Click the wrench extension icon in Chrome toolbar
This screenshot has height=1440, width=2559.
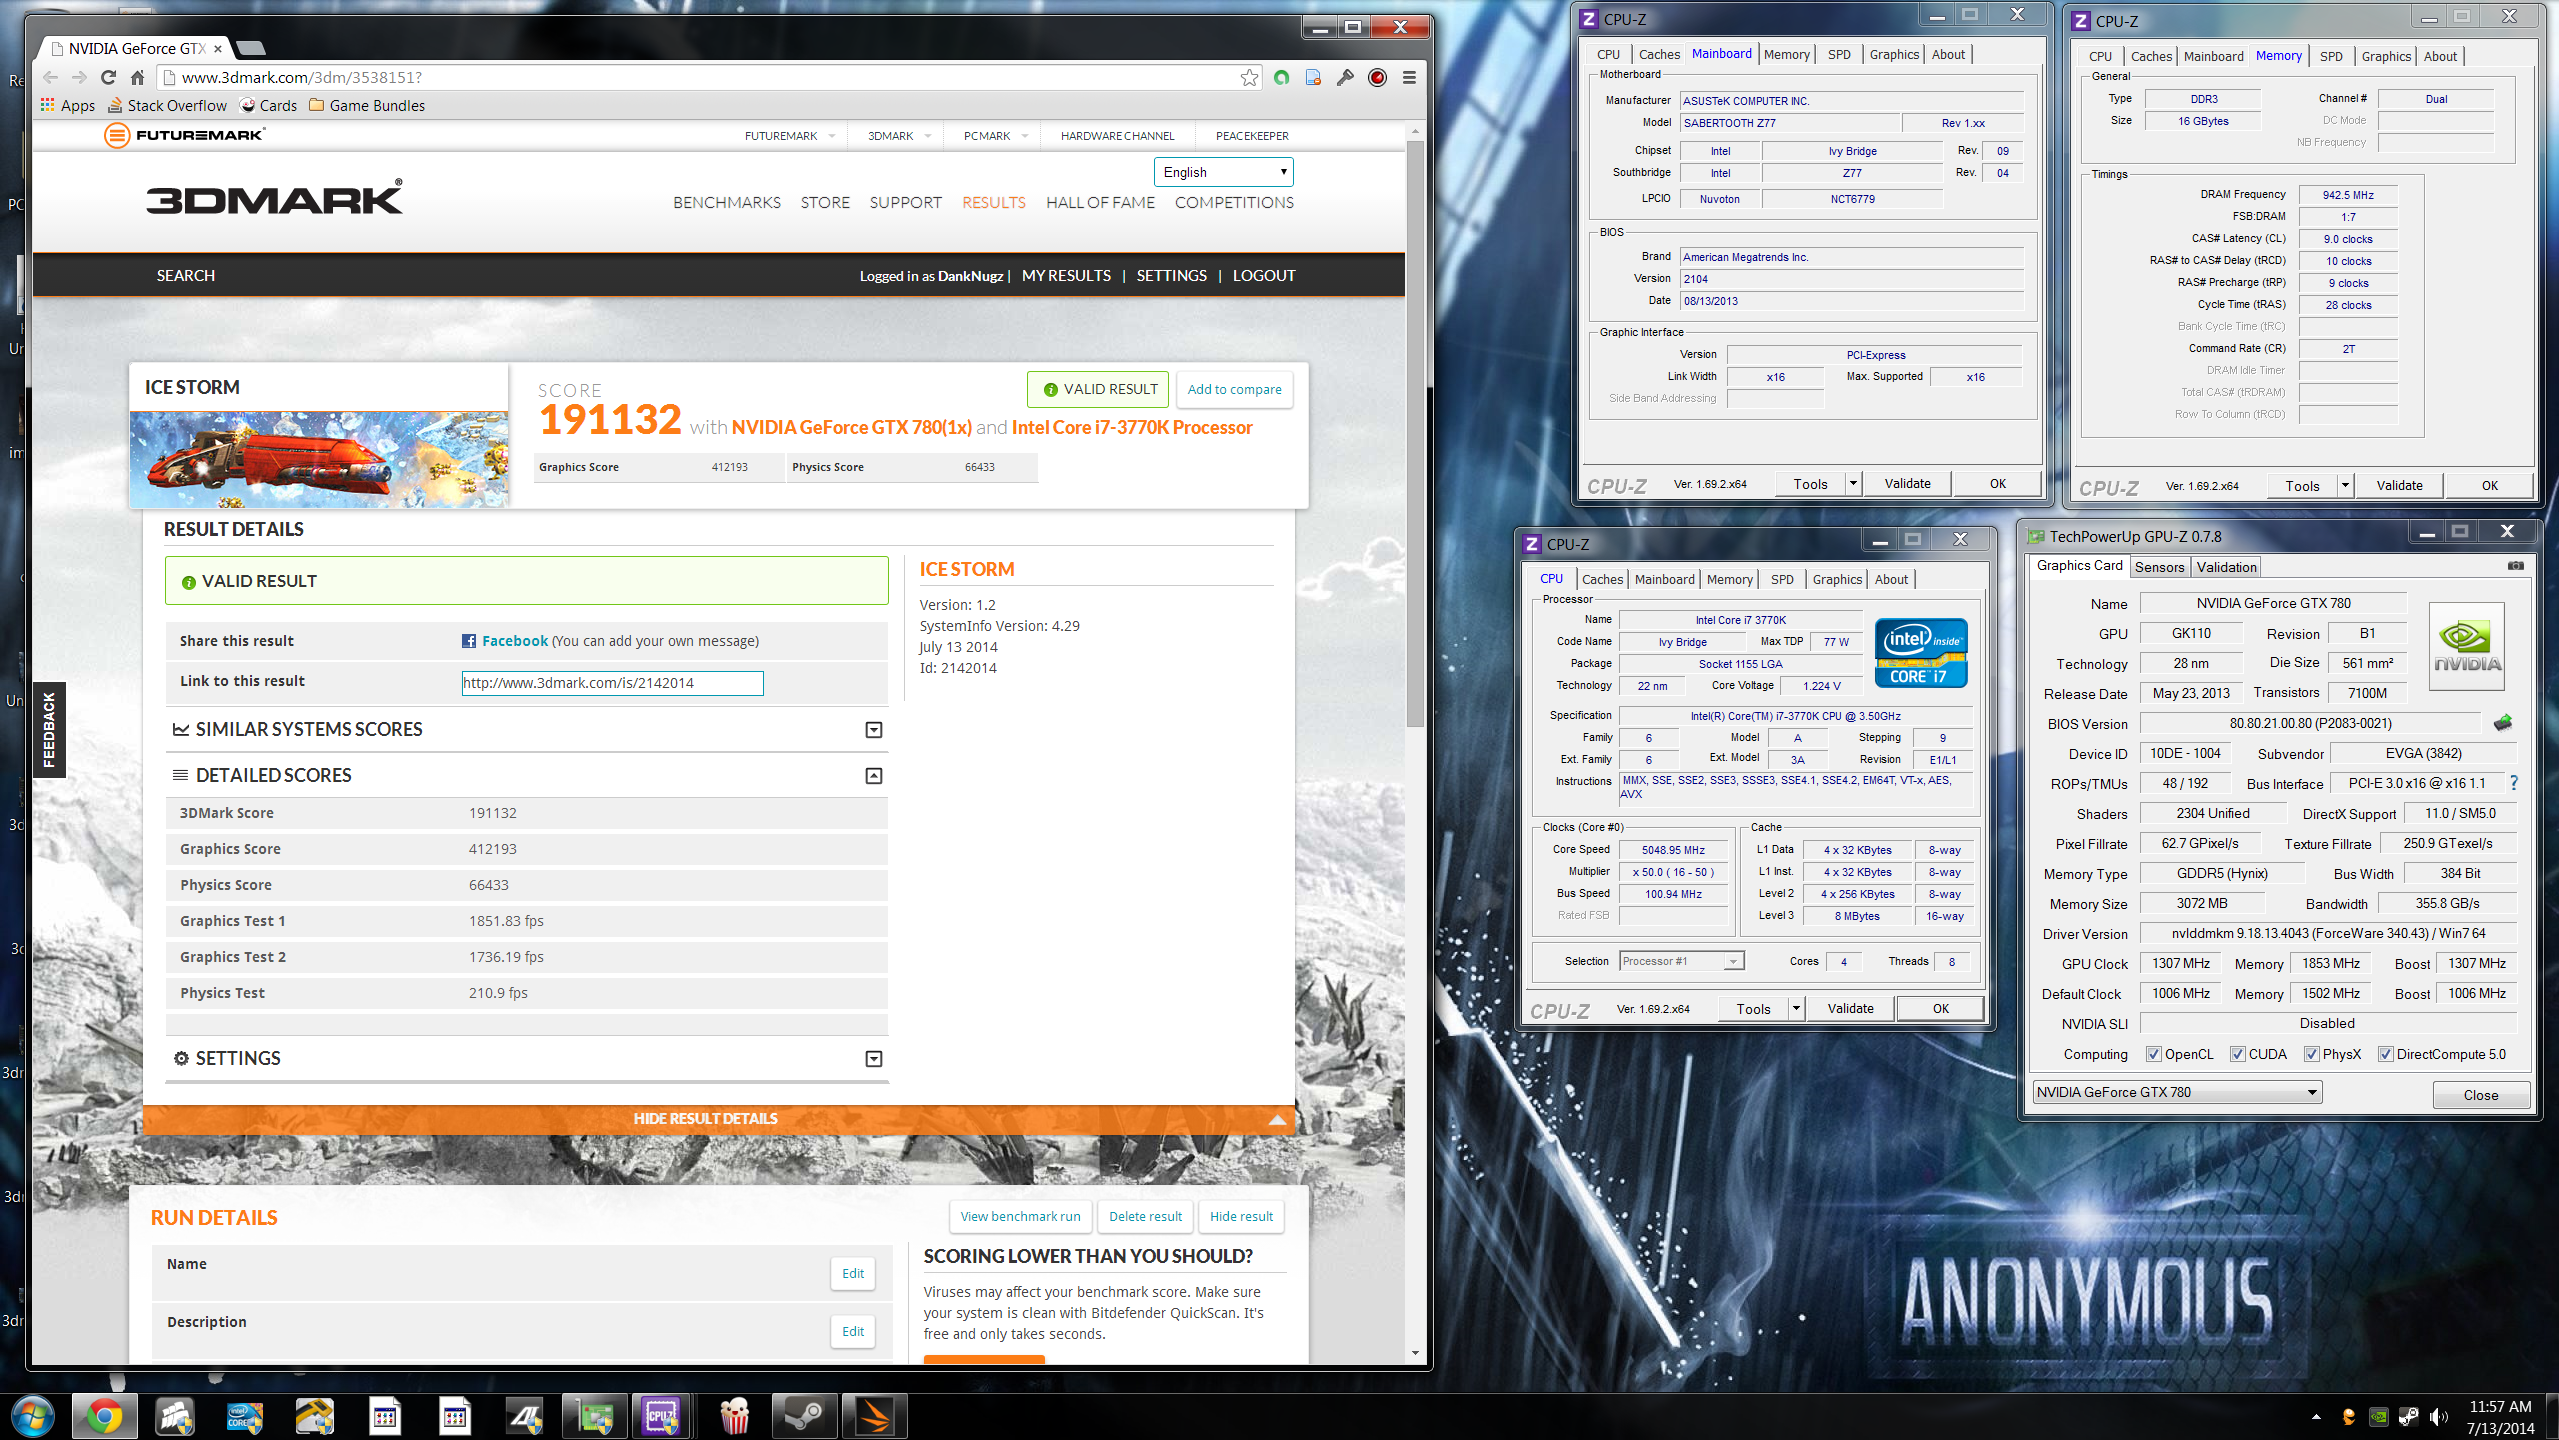(x=1345, y=77)
